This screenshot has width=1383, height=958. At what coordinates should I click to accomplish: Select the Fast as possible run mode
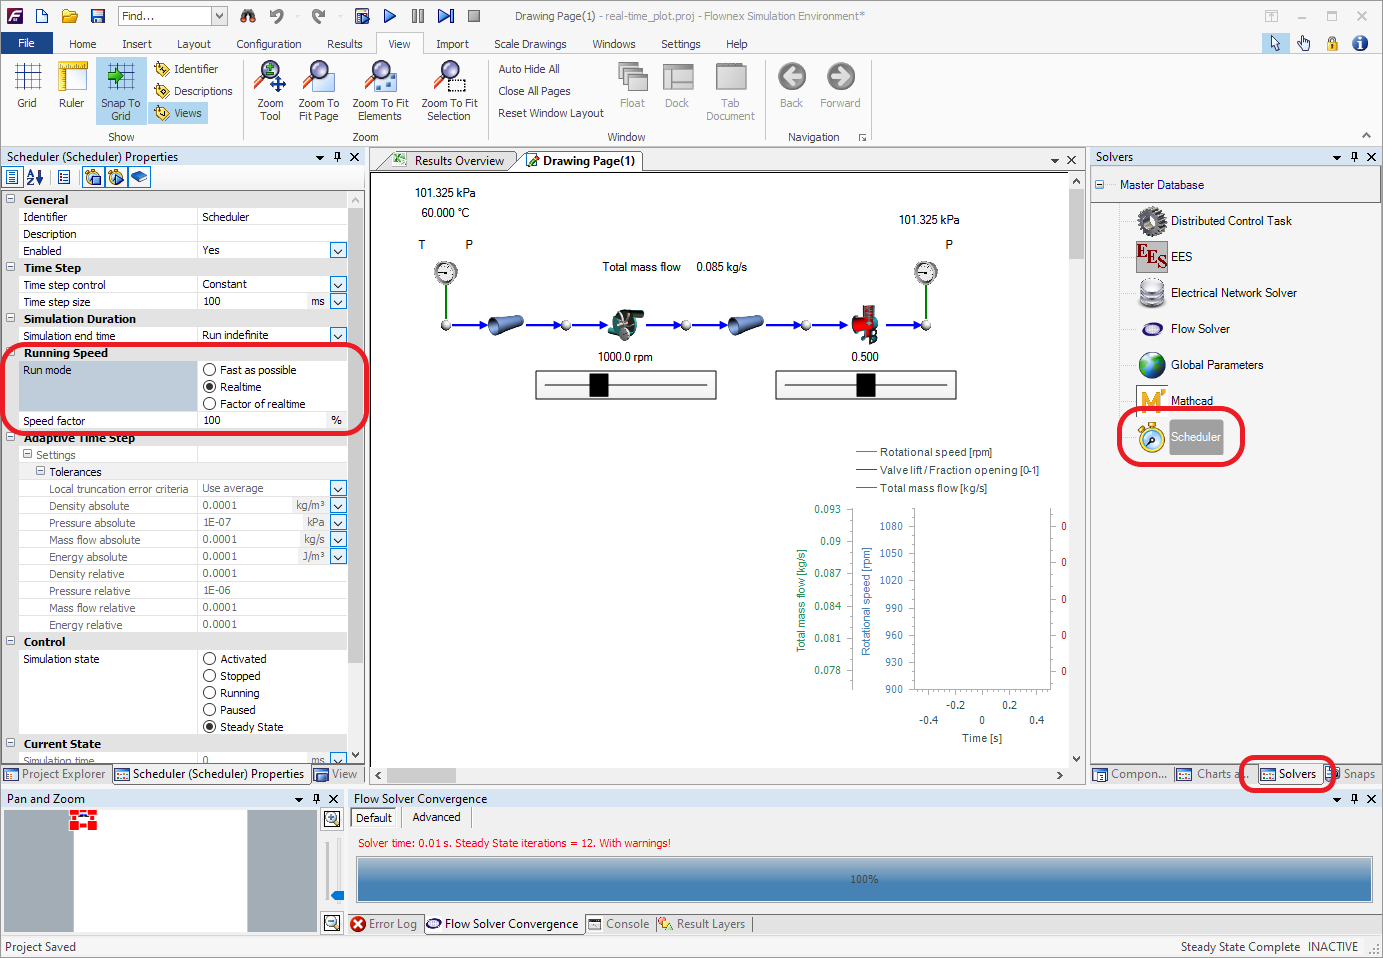[210, 370]
